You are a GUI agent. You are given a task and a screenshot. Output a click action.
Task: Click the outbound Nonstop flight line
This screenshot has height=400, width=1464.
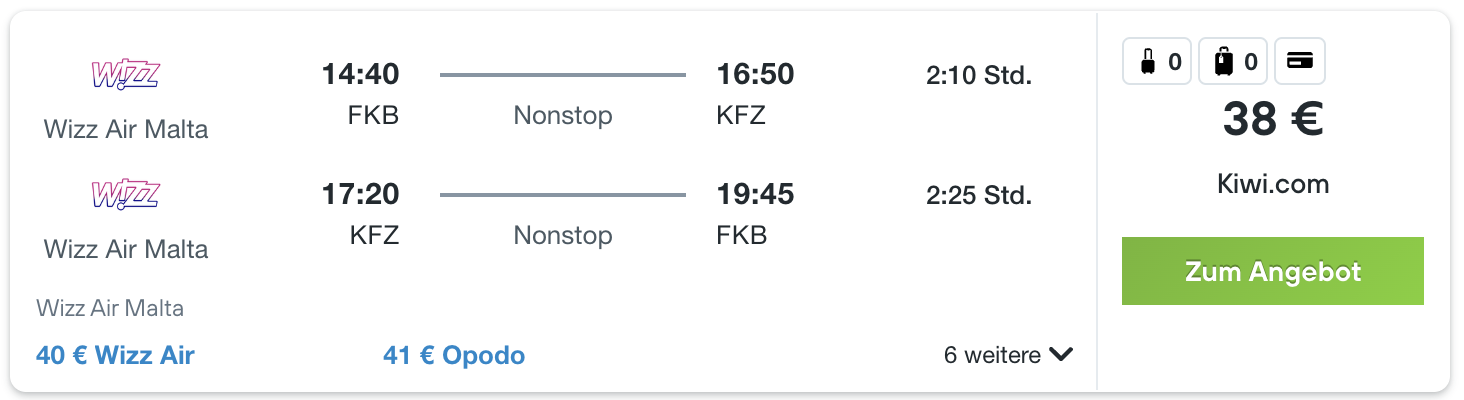point(563,75)
